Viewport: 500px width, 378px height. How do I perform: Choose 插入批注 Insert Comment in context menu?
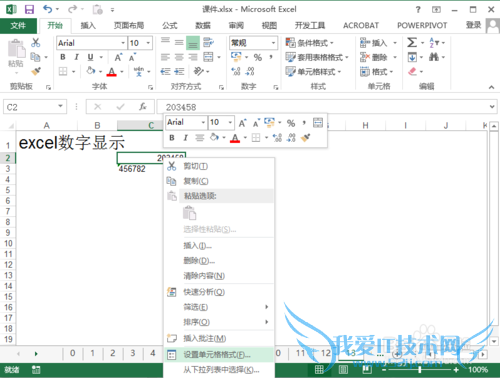pyautogui.click(x=219, y=338)
